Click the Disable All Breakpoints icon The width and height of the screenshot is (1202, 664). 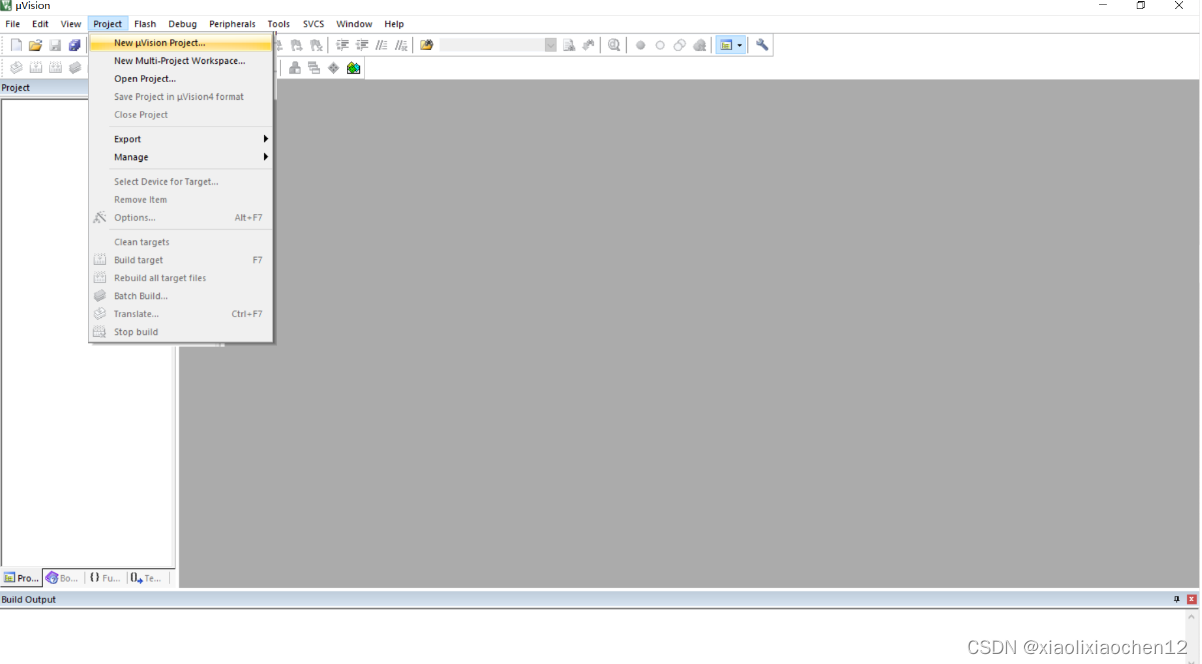pos(680,45)
